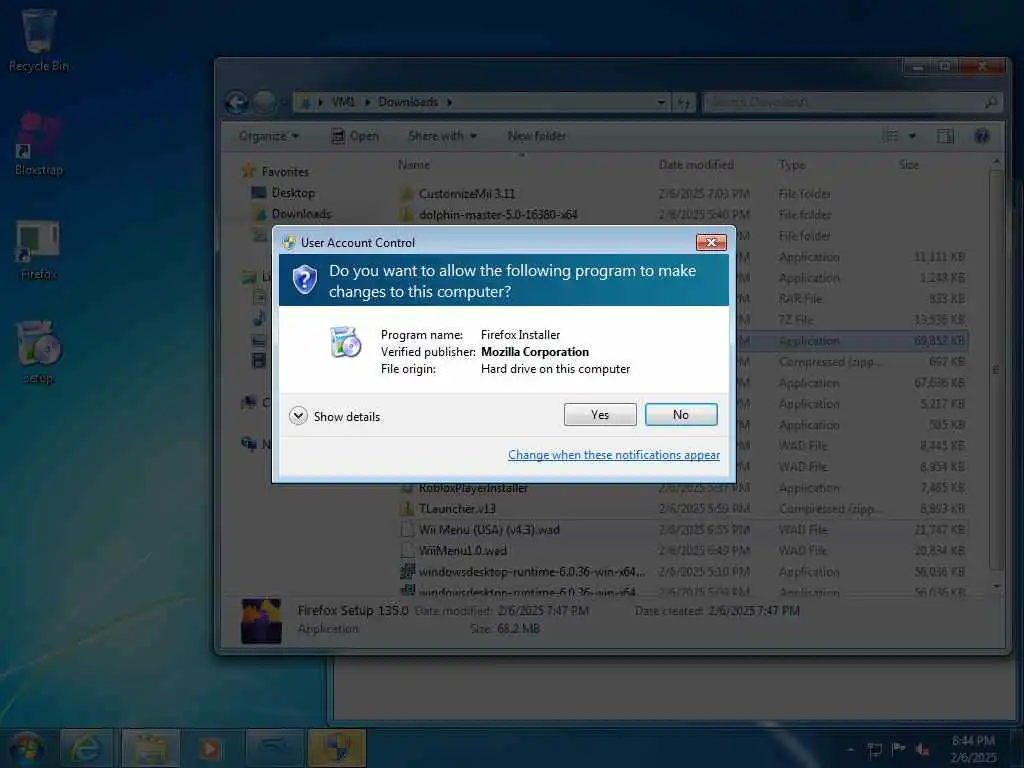Click the Action Center flag tray icon
The image size is (1024, 768).
[x=899, y=748]
